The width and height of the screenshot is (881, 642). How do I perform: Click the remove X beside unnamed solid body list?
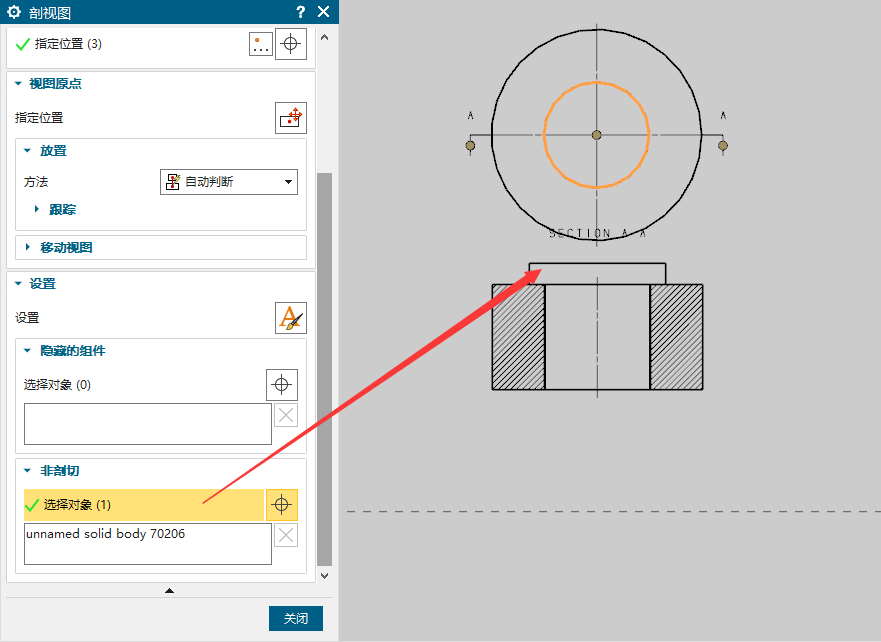pos(286,536)
